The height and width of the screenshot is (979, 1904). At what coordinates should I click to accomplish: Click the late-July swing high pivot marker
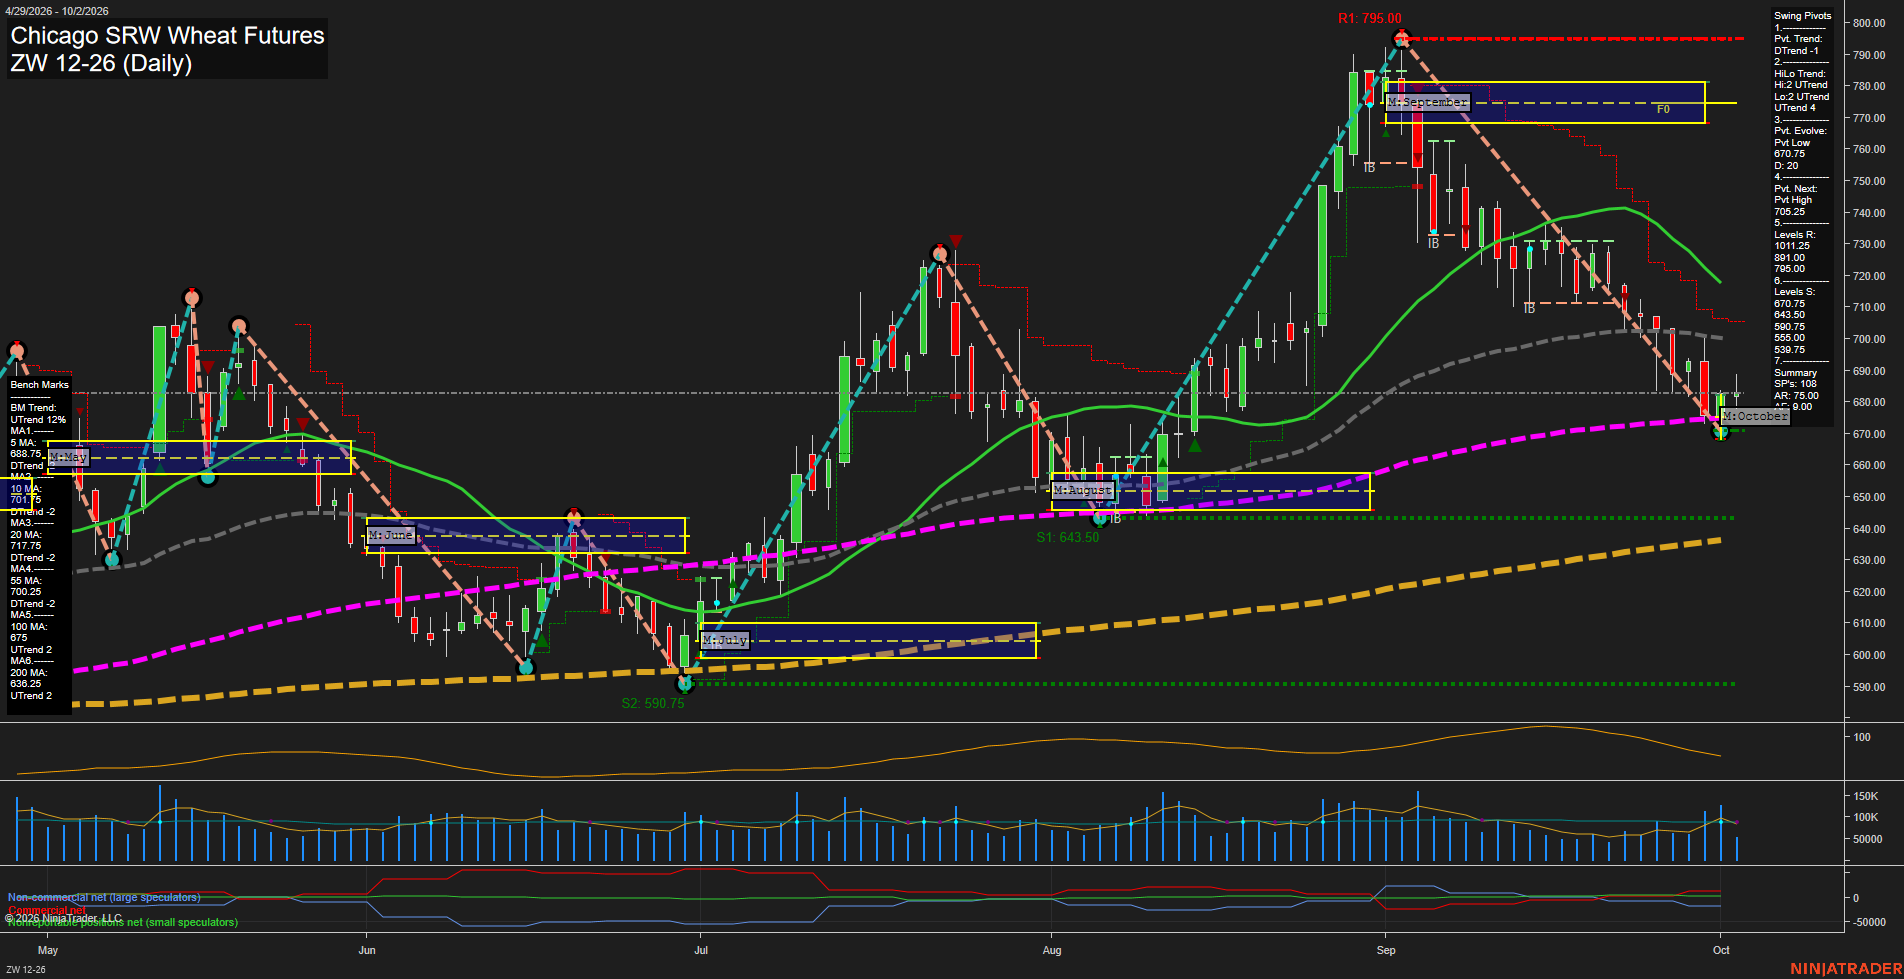939,254
